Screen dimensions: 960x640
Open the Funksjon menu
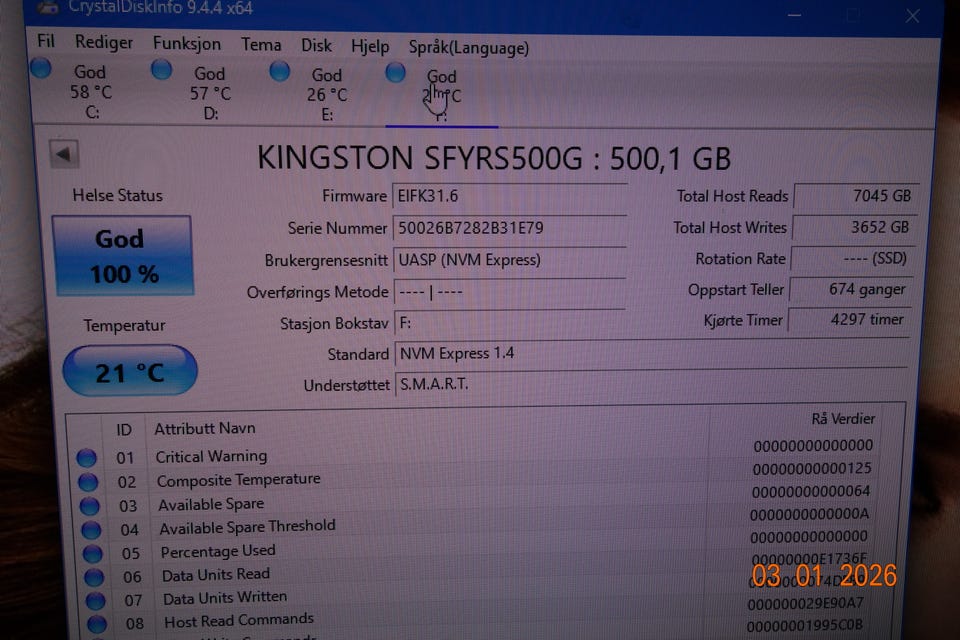[x=187, y=43]
